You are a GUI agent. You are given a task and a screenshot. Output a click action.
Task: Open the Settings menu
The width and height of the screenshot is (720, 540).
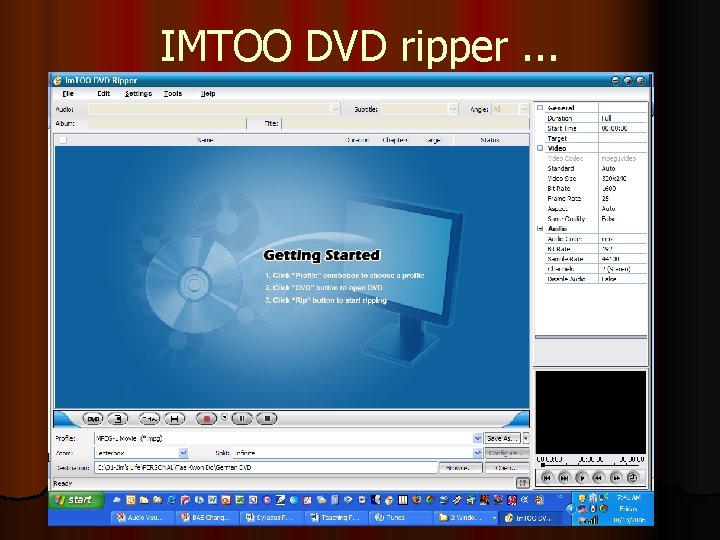pyautogui.click(x=138, y=94)
